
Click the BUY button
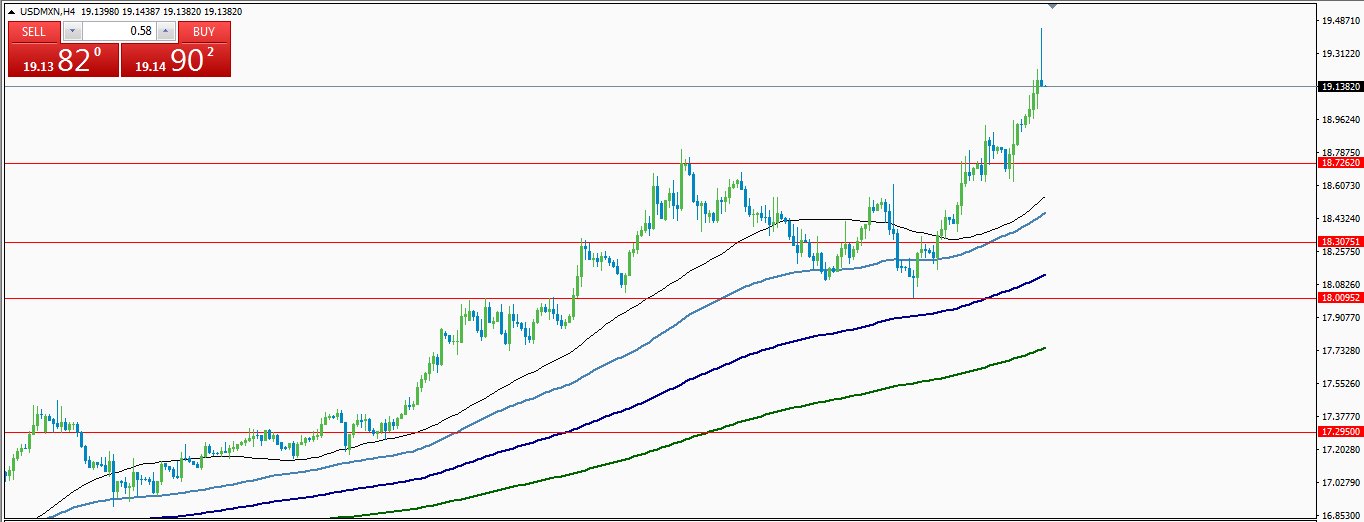(x=204, y=31)
